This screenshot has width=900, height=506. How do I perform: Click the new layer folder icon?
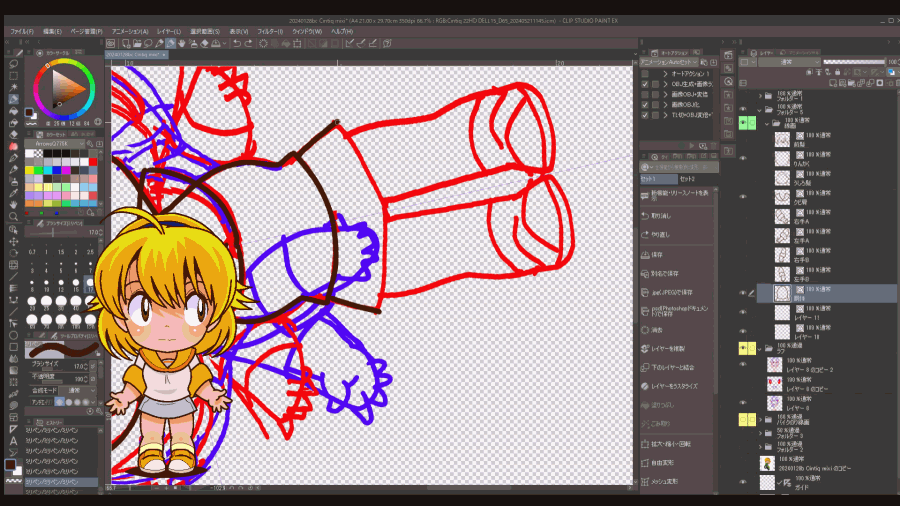click(x=852, y=83)
